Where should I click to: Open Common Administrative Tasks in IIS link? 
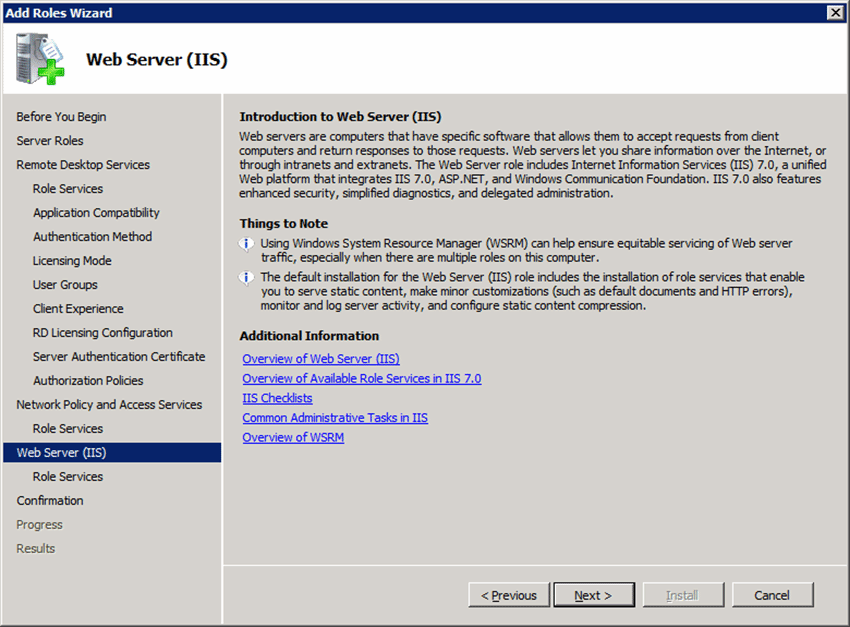tap(335, 418)
